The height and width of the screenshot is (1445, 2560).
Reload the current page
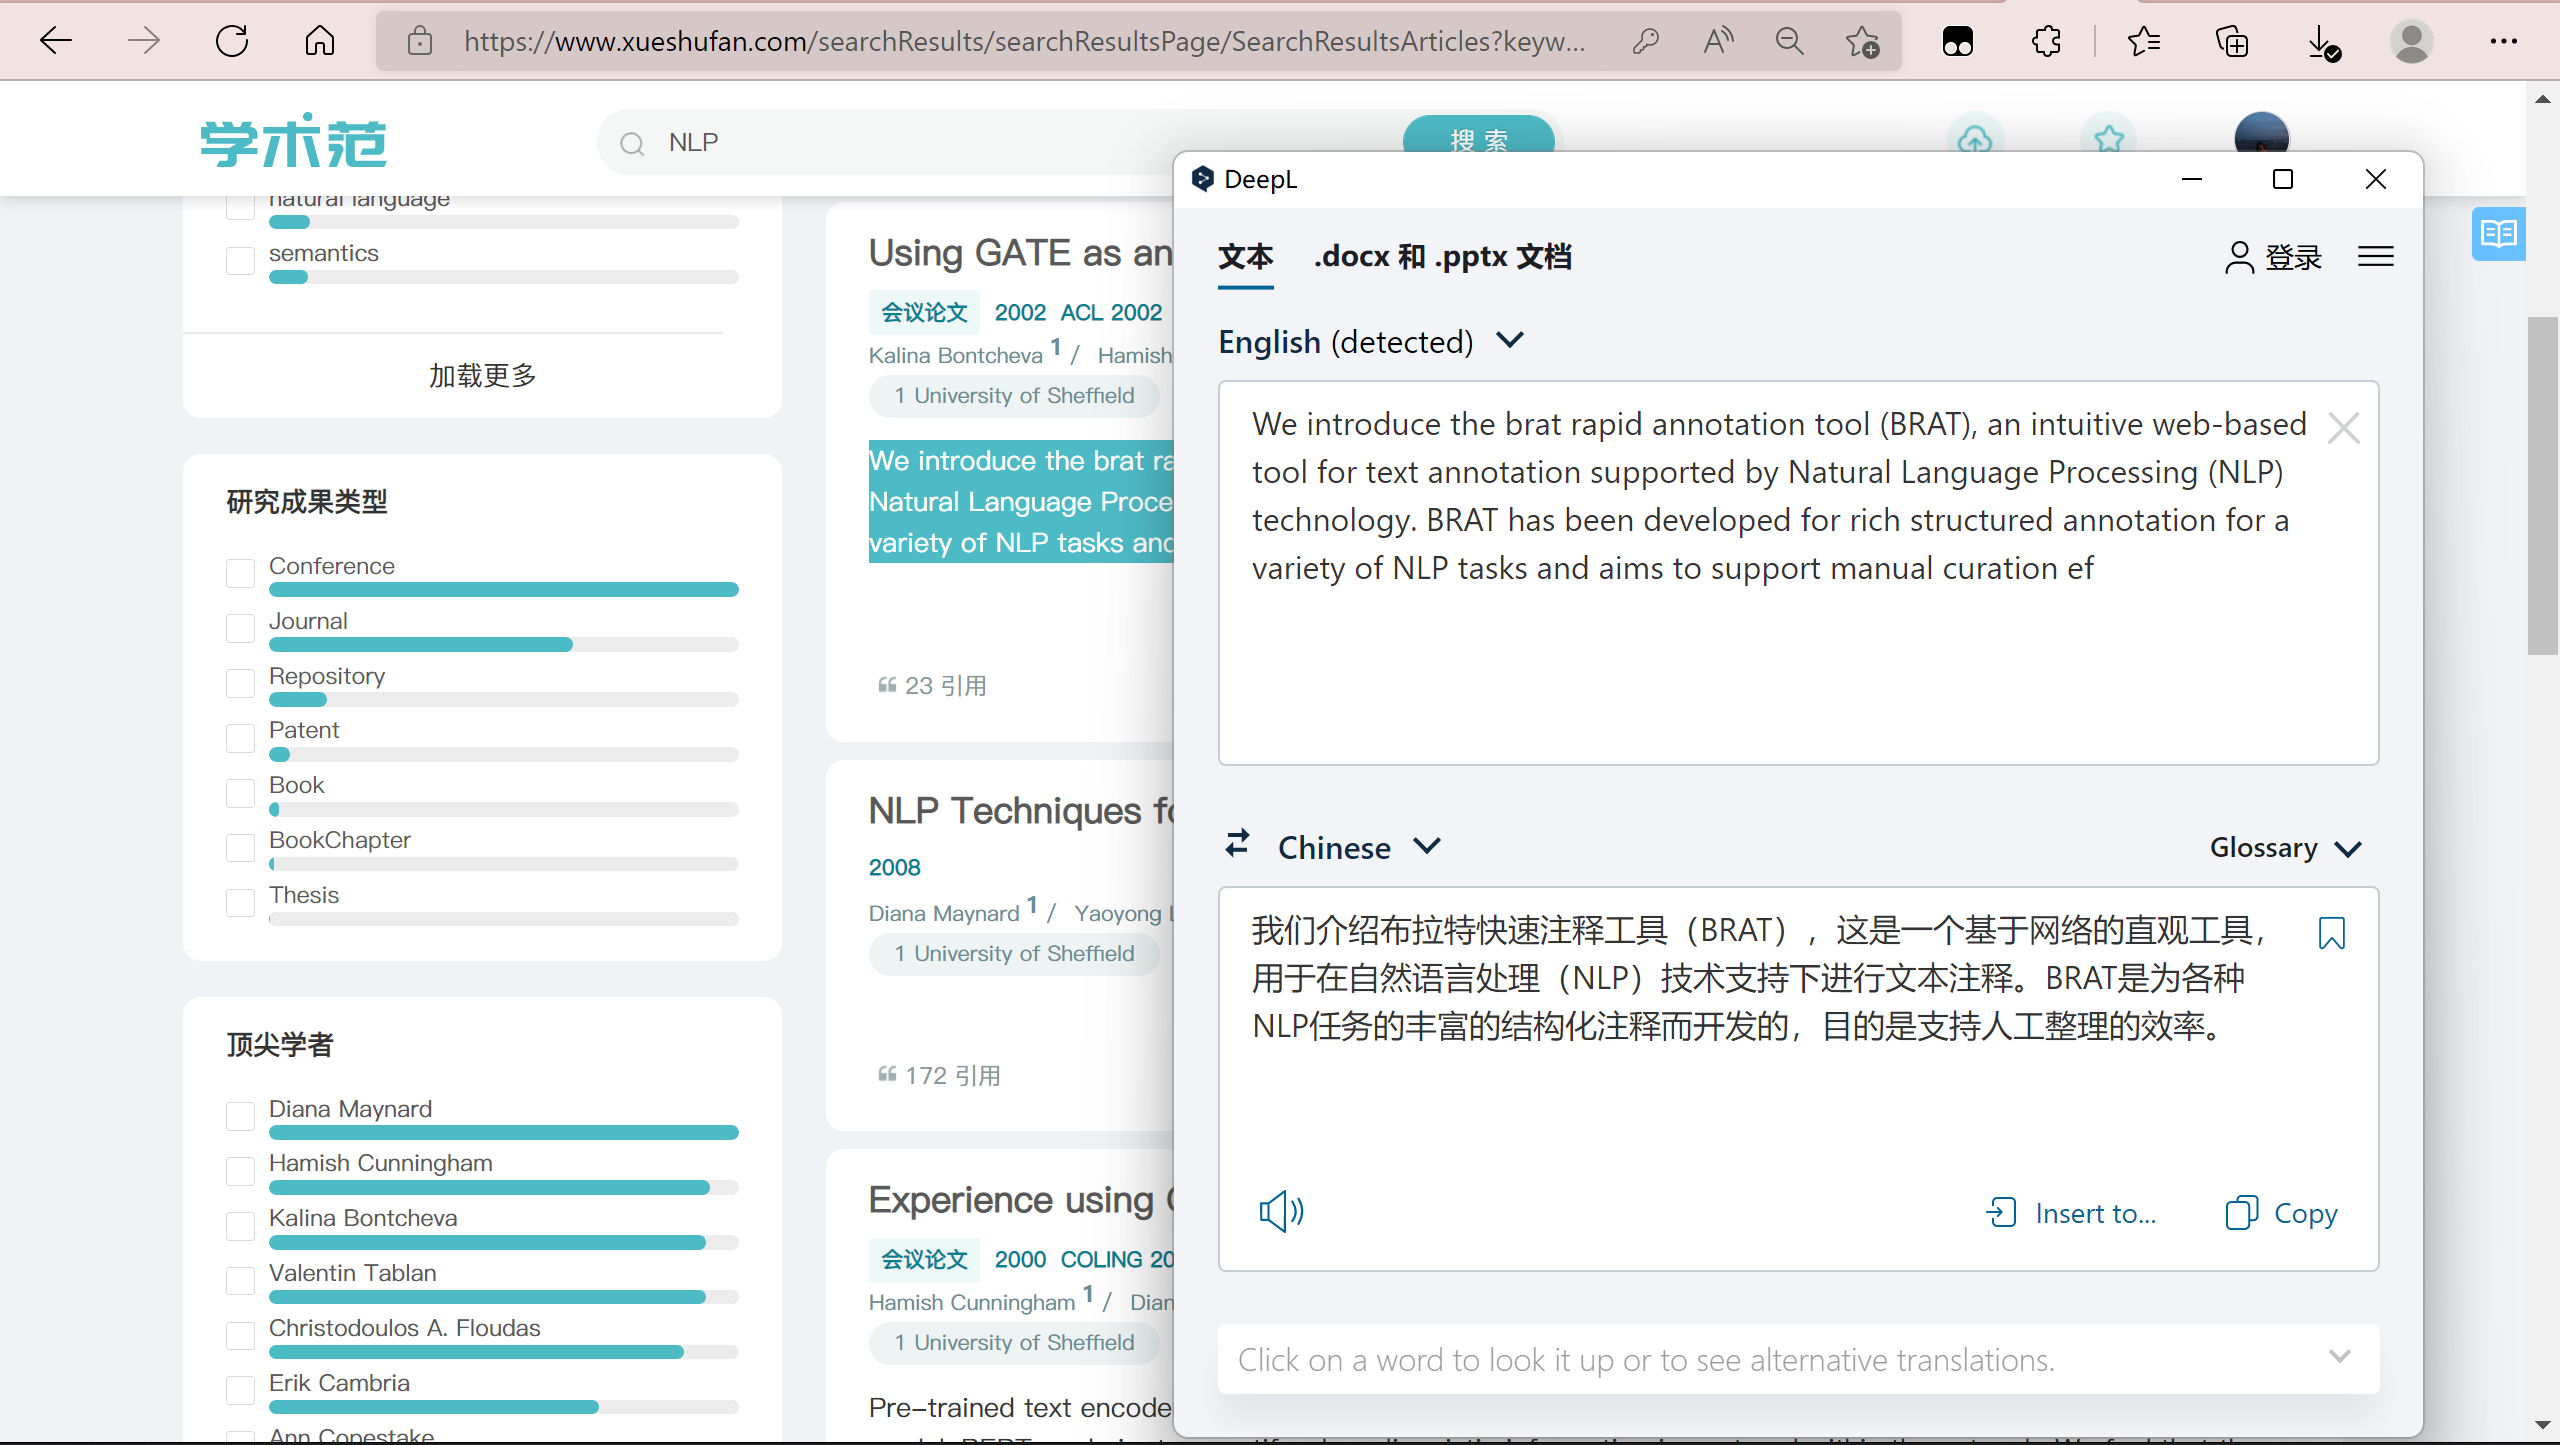(x=232, y=41)
